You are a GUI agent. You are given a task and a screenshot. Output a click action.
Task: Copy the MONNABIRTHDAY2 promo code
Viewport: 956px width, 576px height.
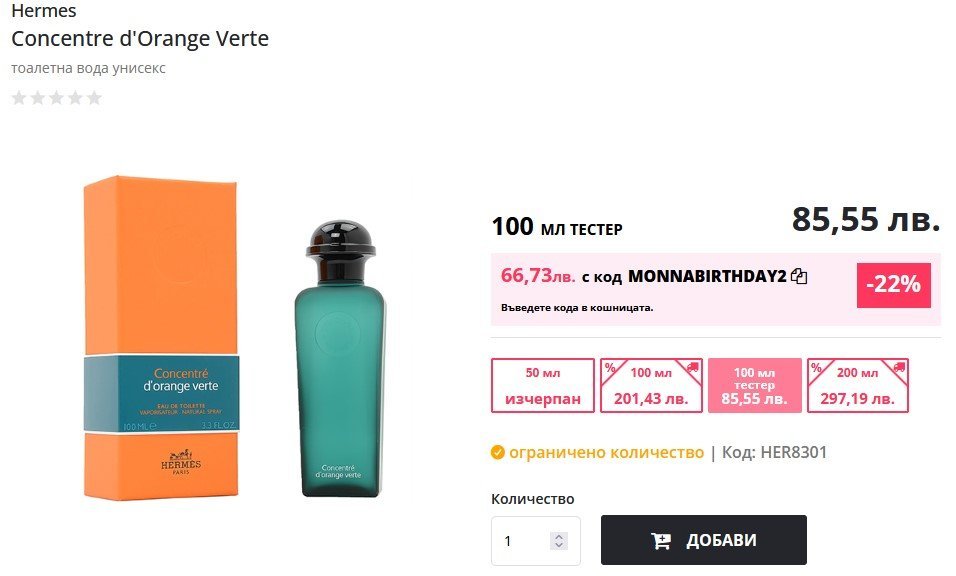799,276
